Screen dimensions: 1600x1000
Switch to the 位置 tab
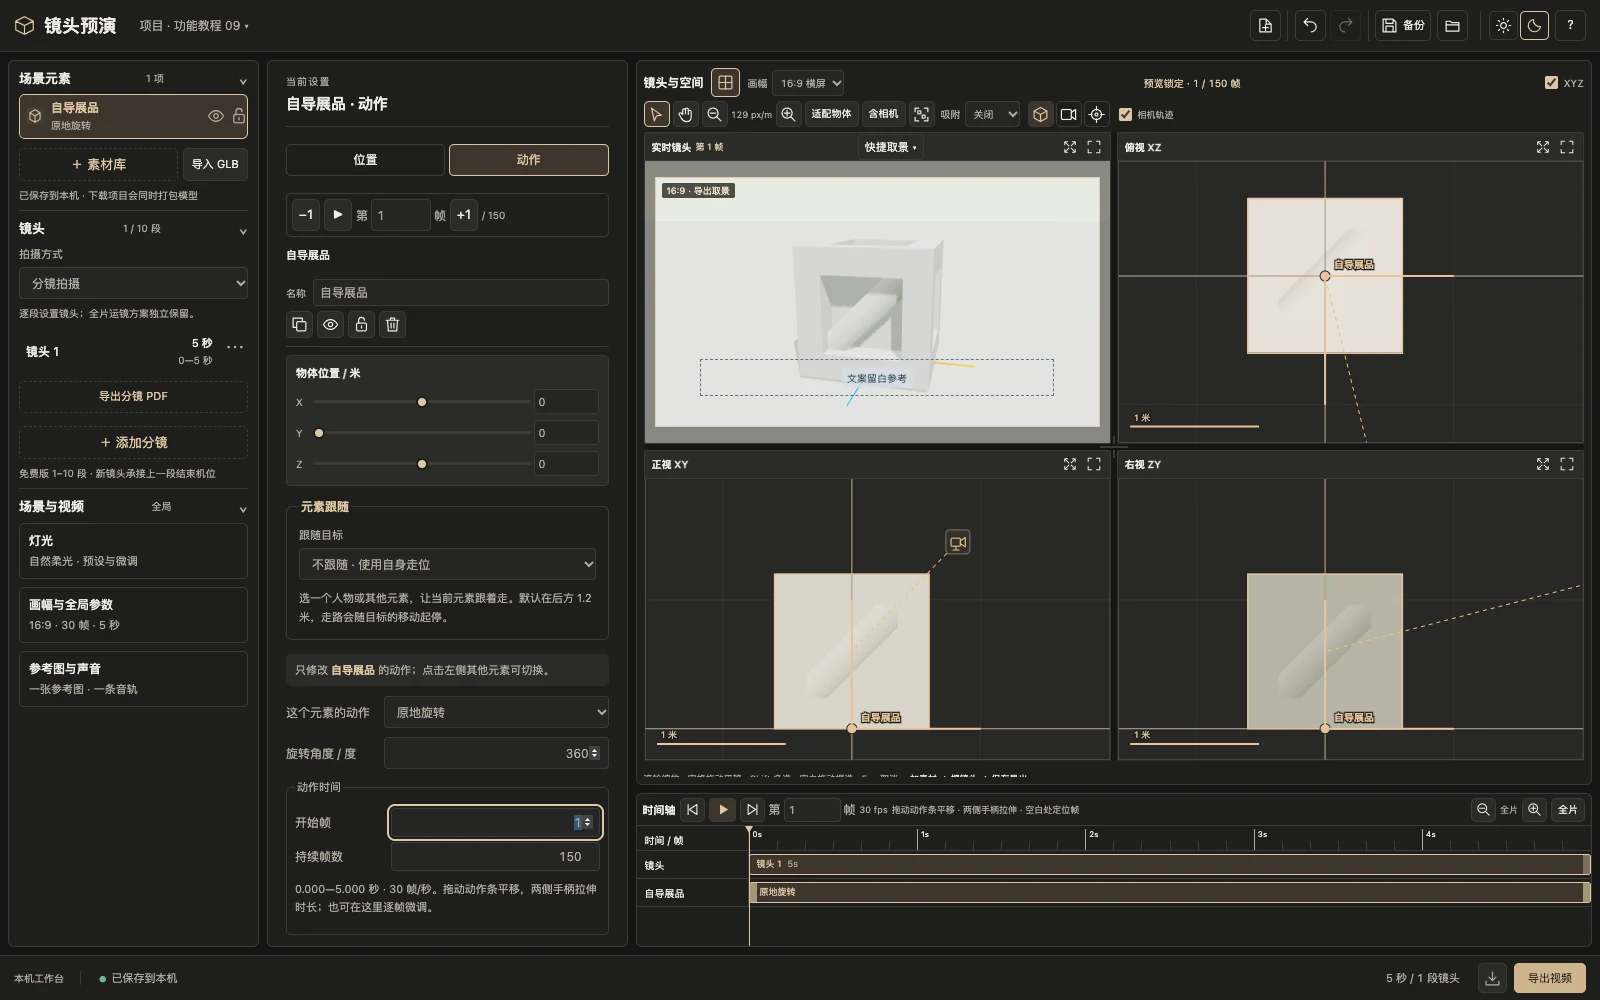click(365, 160)
